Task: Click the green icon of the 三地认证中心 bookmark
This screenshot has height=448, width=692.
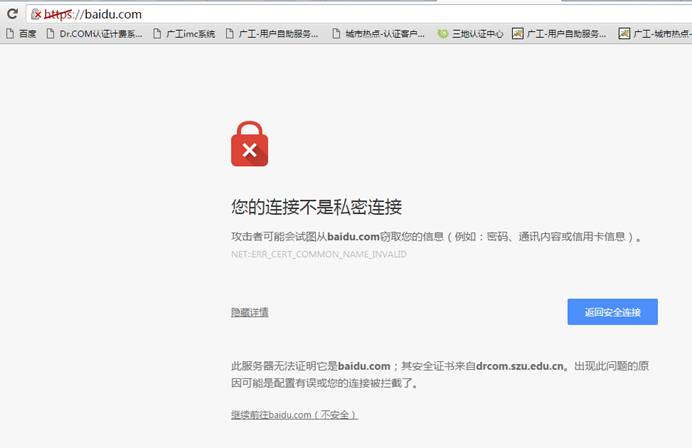Action: click(443, 34)
